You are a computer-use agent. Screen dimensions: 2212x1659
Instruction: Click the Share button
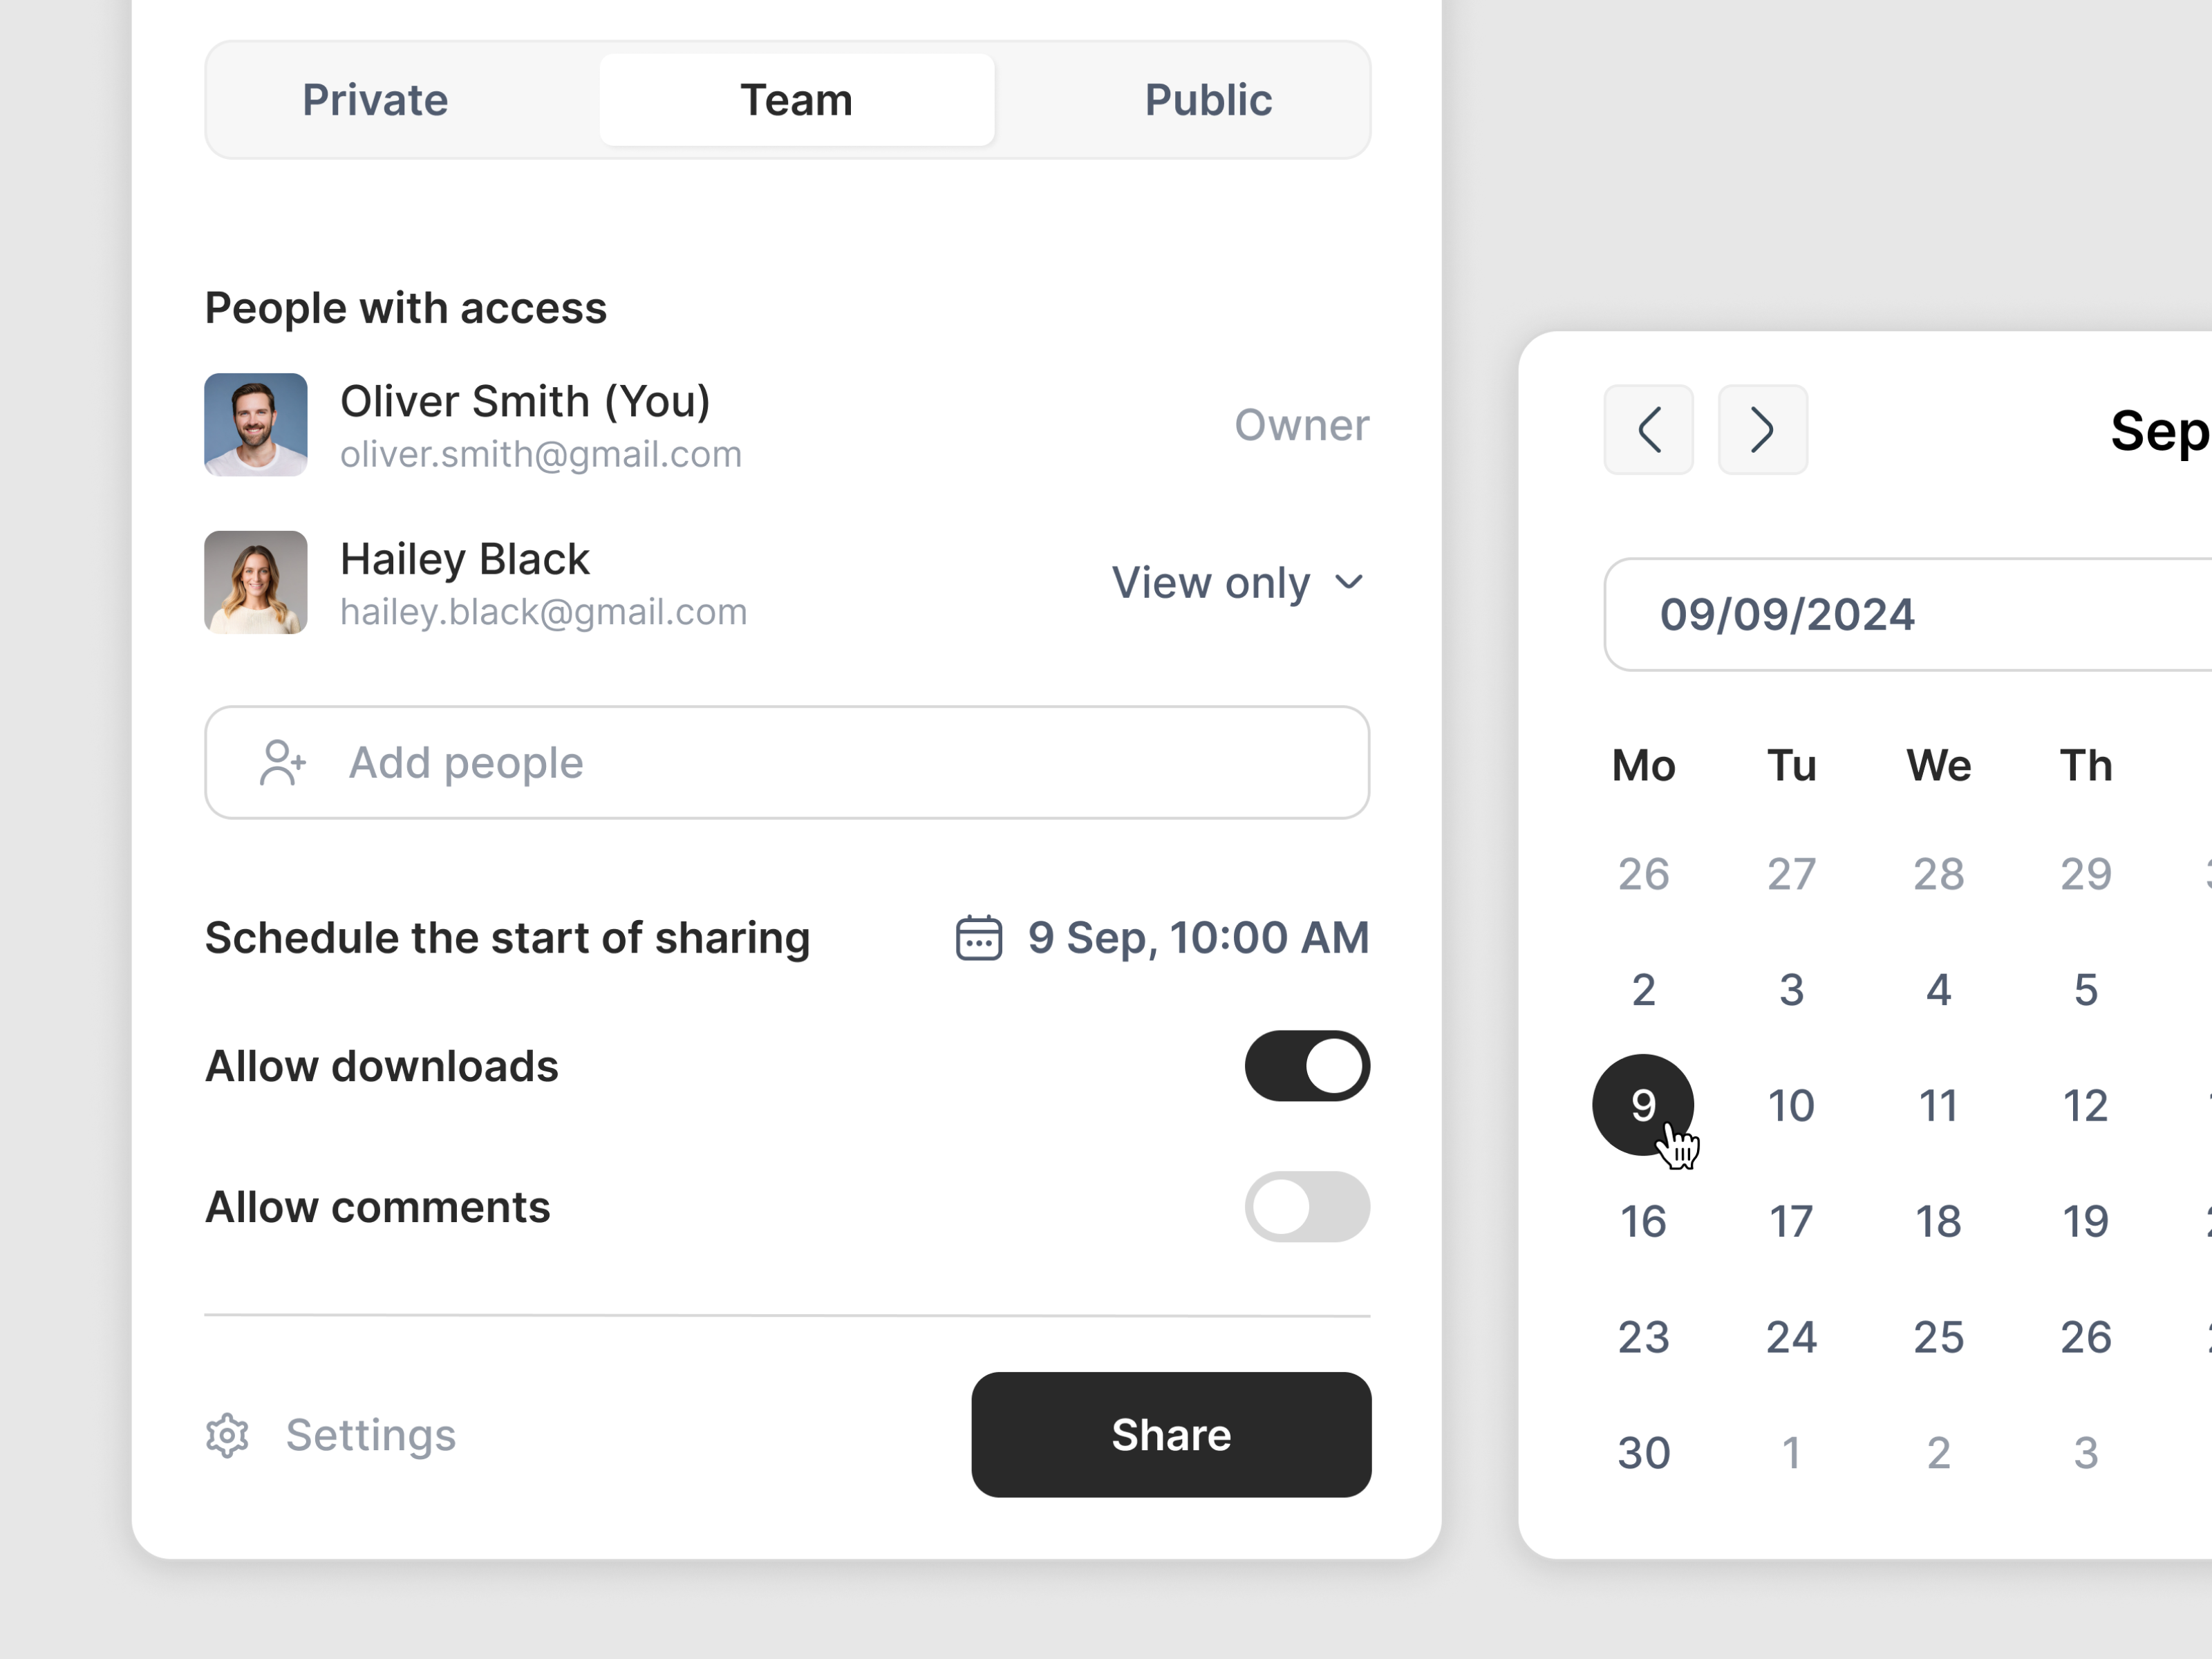pos(1171,1435)
